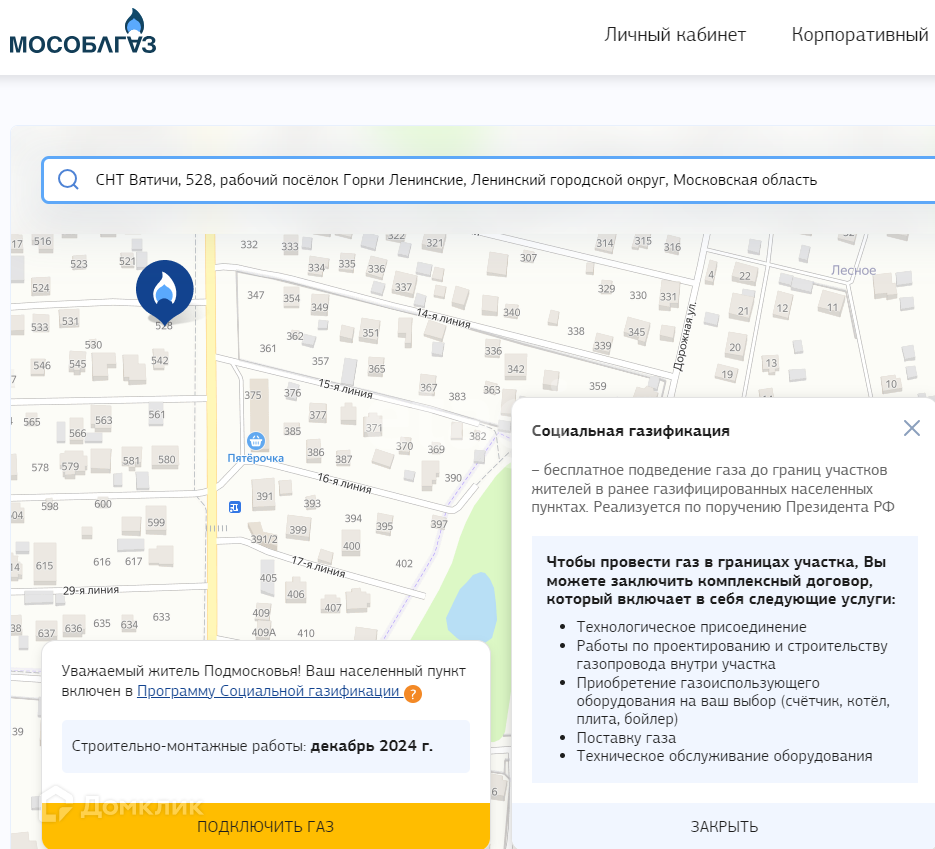935x849 pixels.
Task: Click the blue pond on map
Action: [x=472, y=606]
